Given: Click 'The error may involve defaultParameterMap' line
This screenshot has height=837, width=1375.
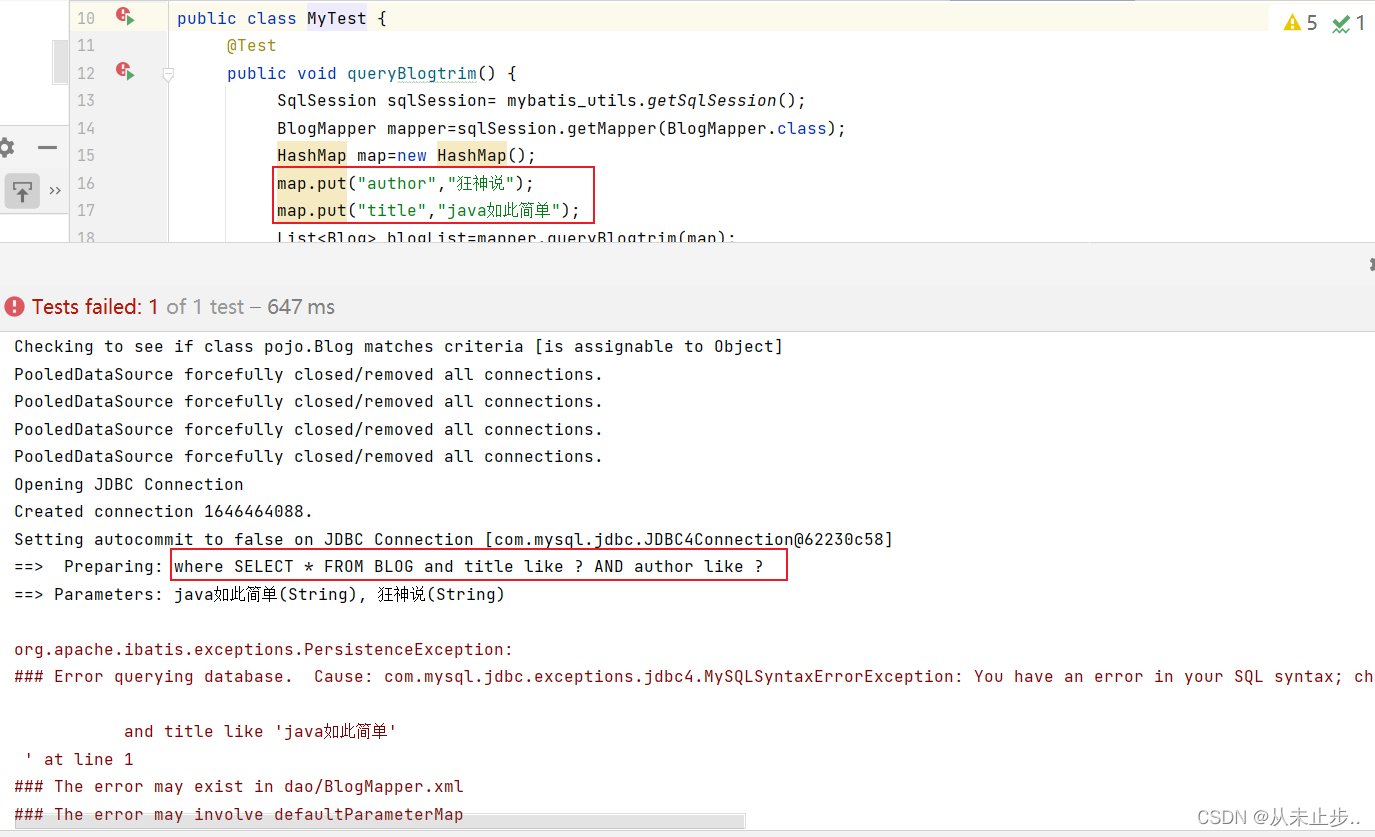Looking at the screenshot, I should pos(239,814).
